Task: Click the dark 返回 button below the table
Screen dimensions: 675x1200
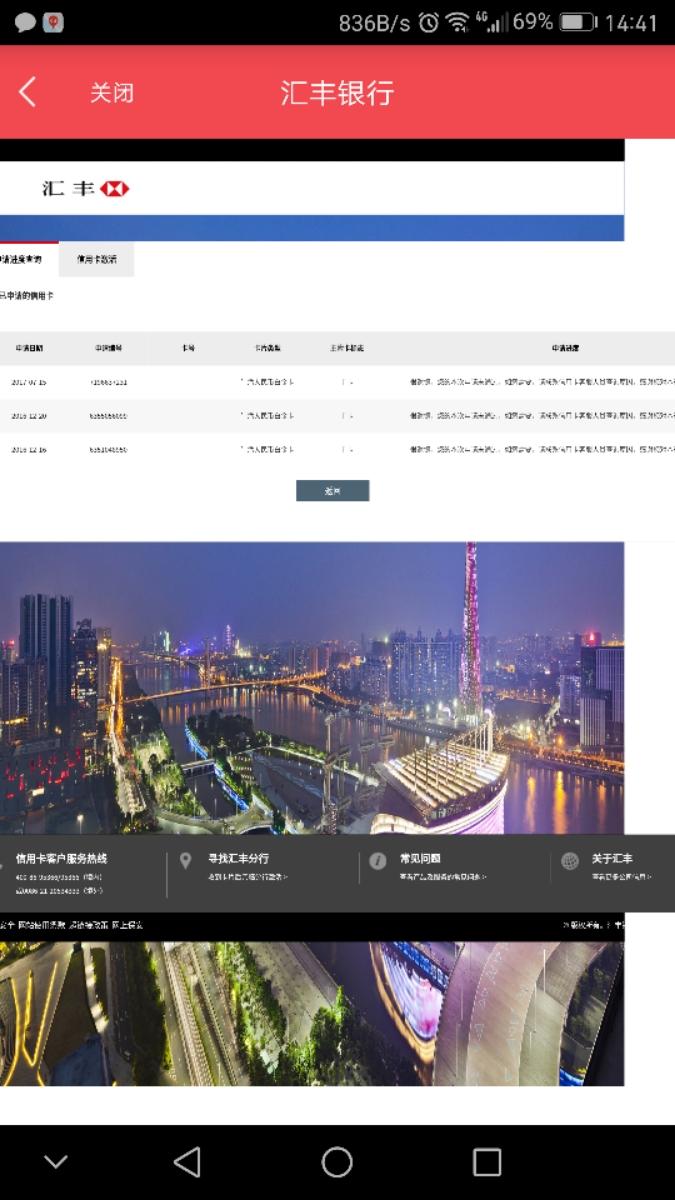Action: 333,491
